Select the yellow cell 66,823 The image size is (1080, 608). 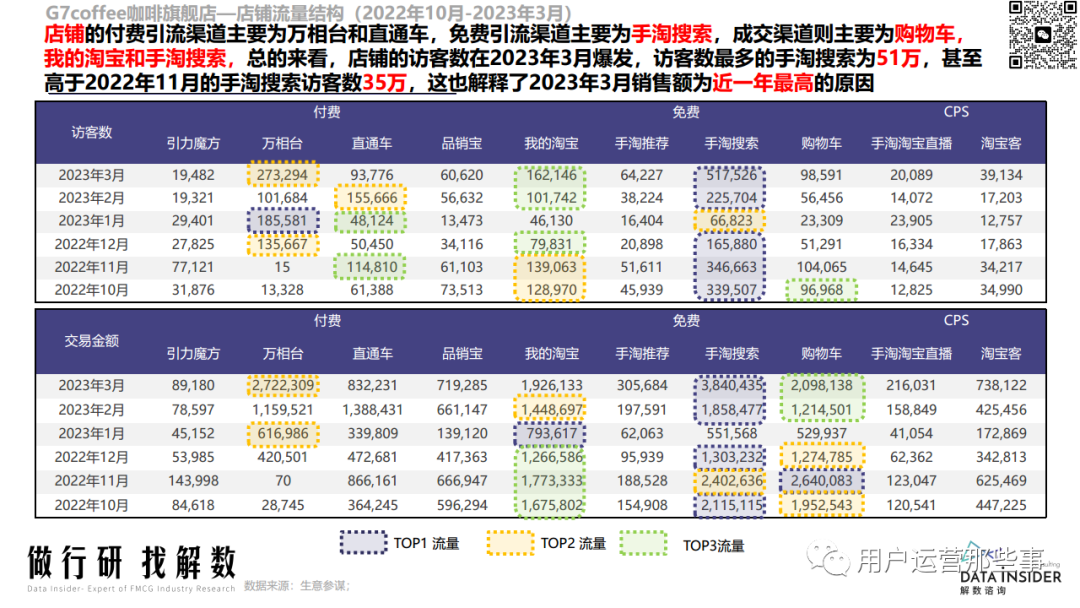(x=731, y=221)
